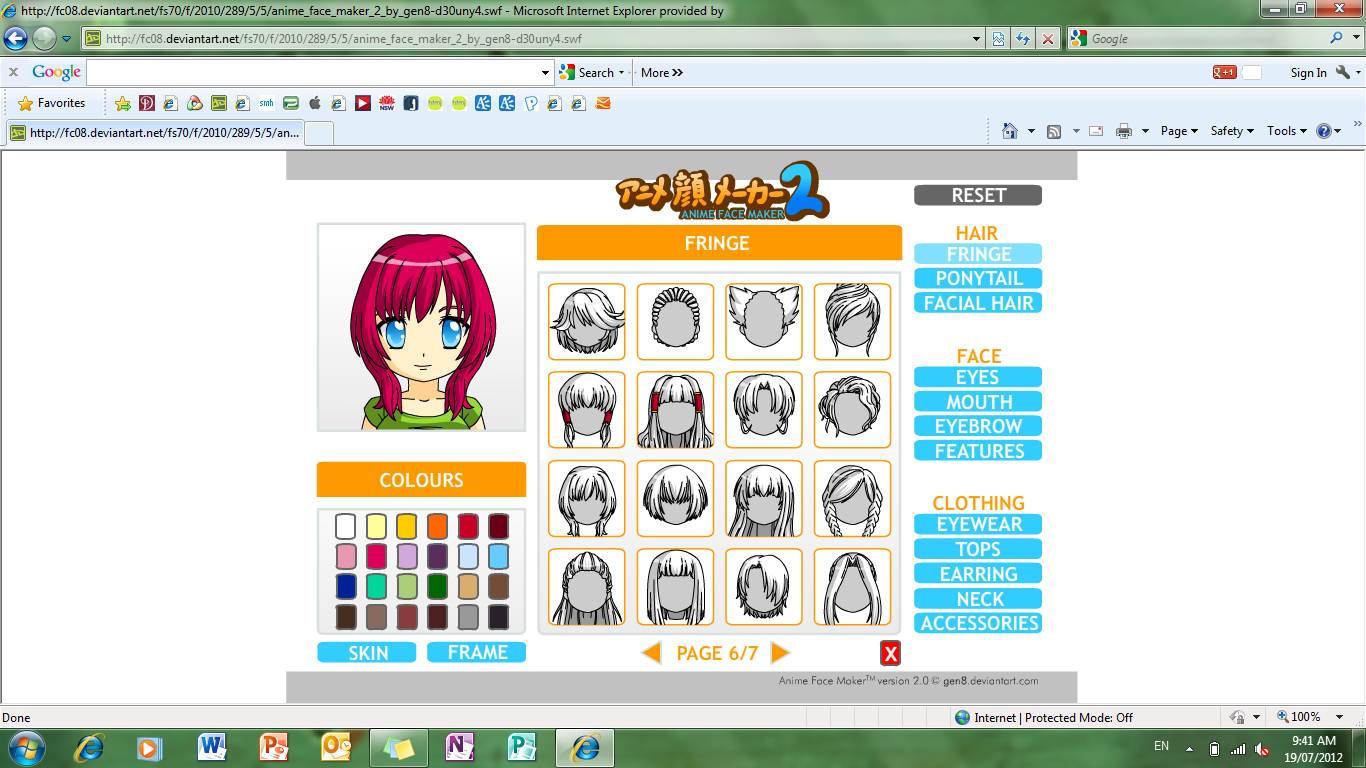
Task: Pick the sky blue colour swatch
Action: (x=498, y=556)
